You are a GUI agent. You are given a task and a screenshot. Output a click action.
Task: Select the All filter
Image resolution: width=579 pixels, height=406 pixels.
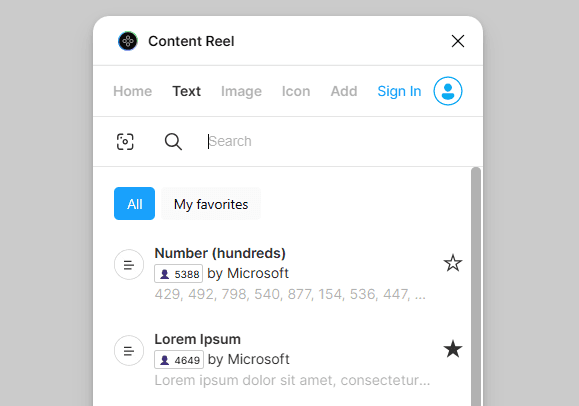(134, 204)
